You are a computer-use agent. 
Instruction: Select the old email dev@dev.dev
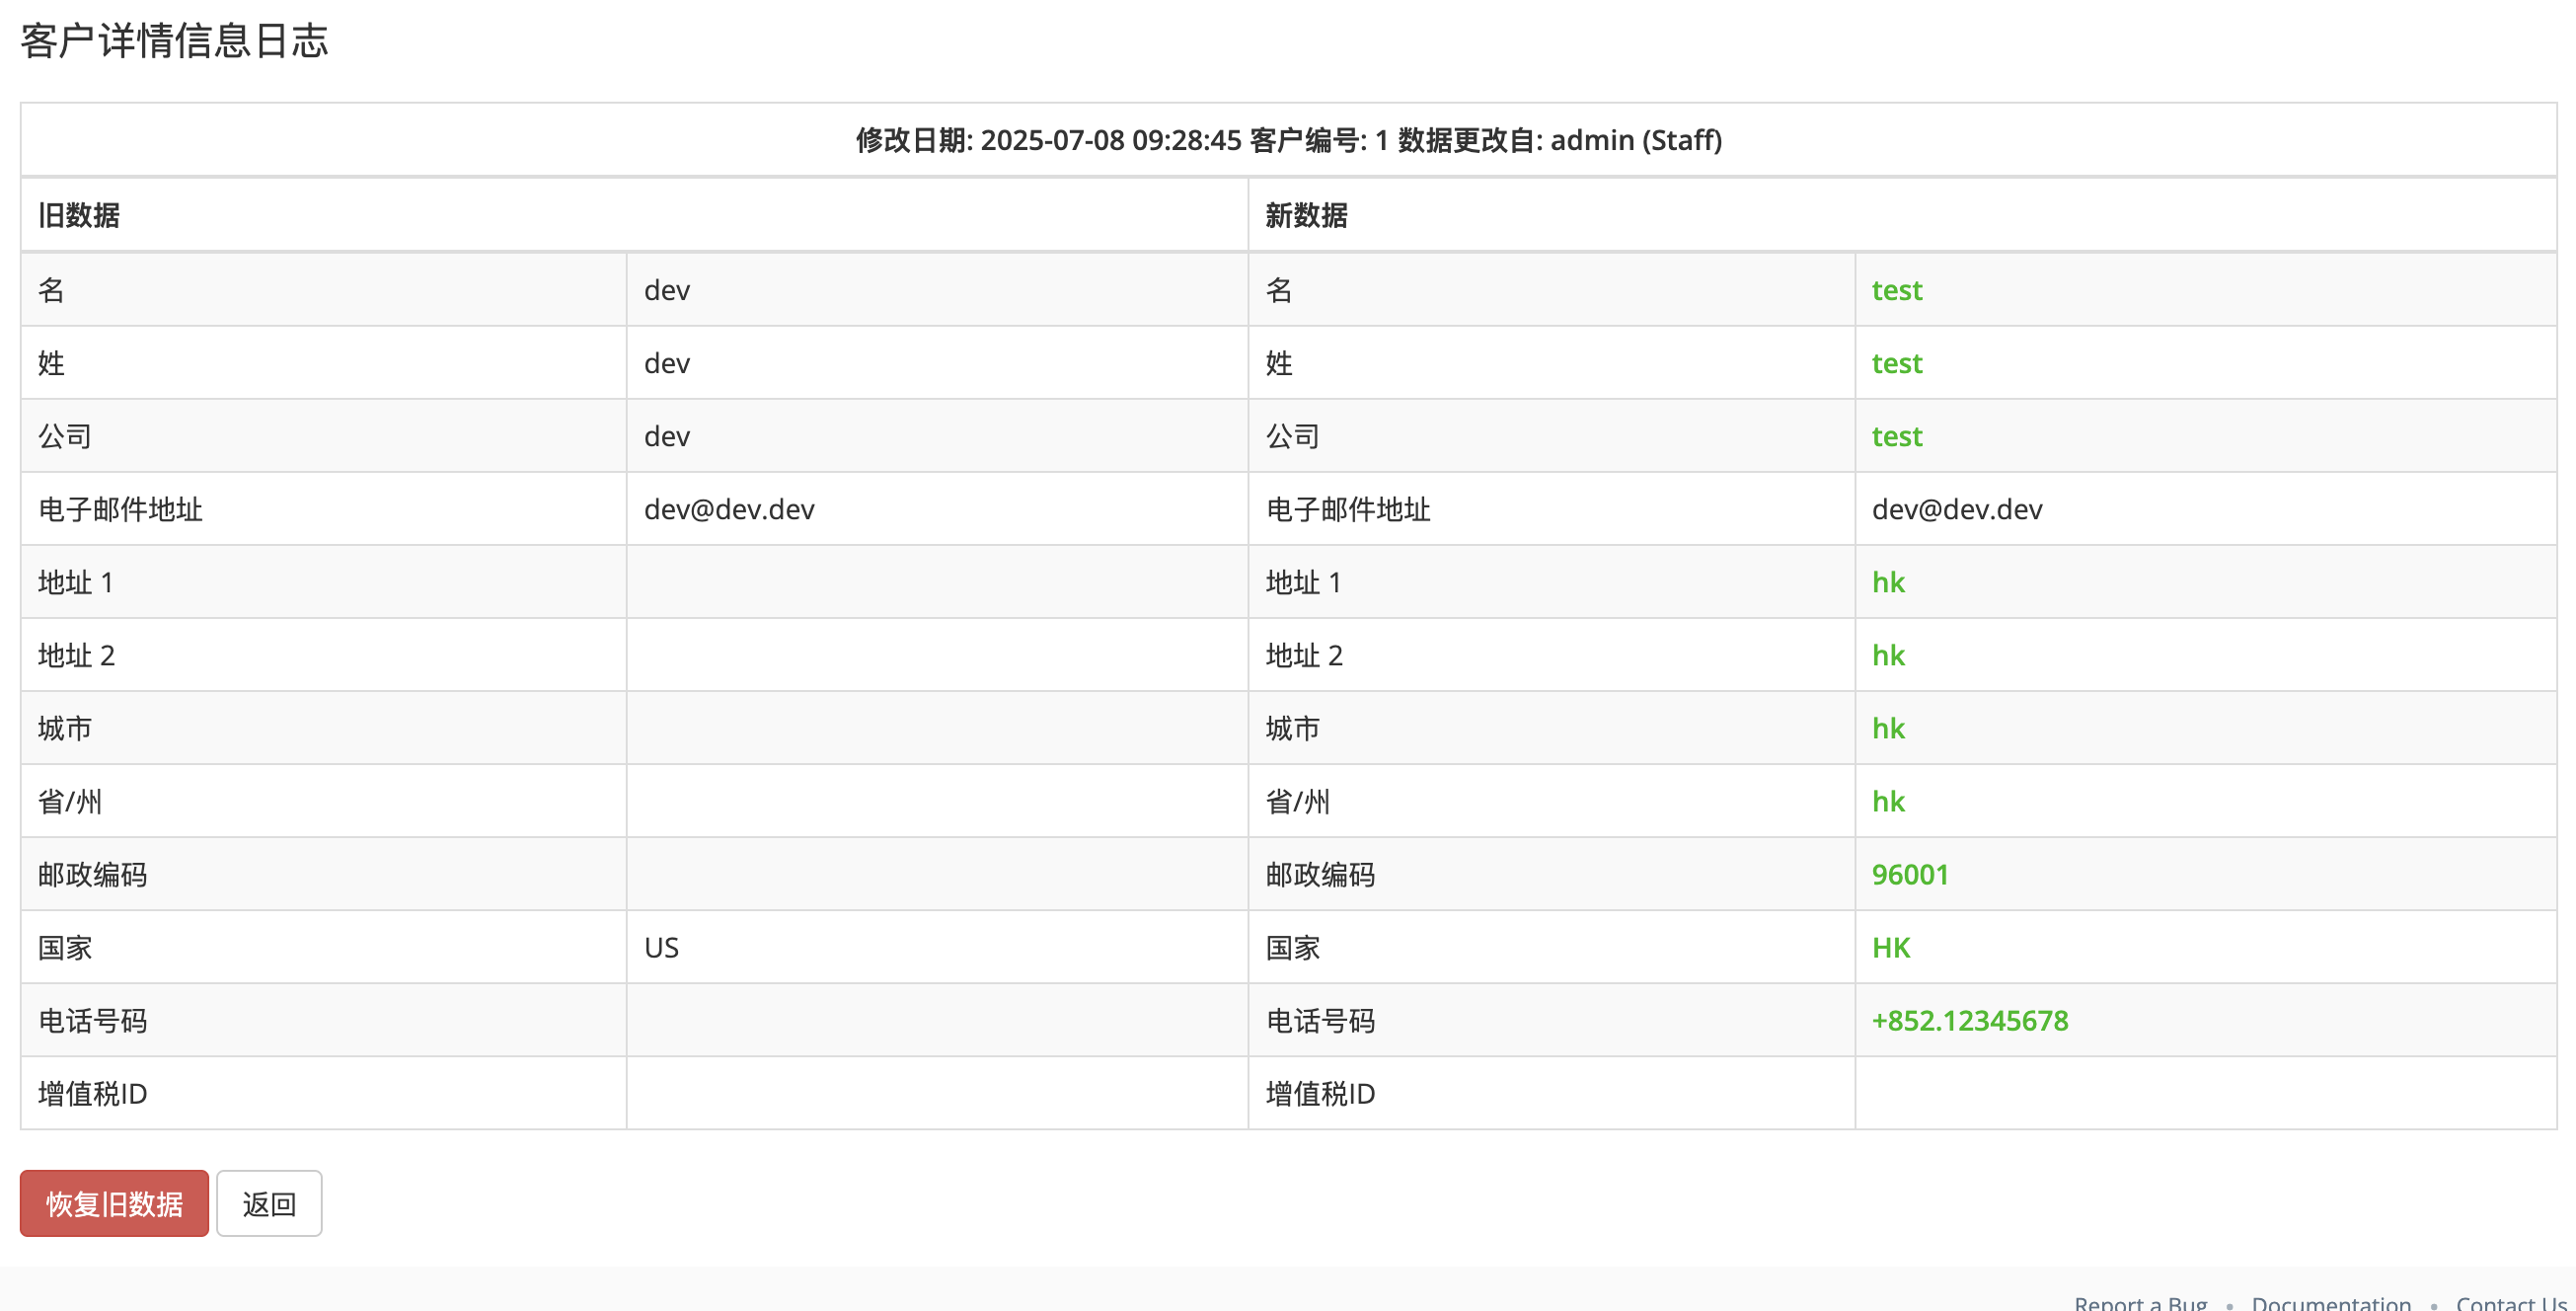pos(728,509)
